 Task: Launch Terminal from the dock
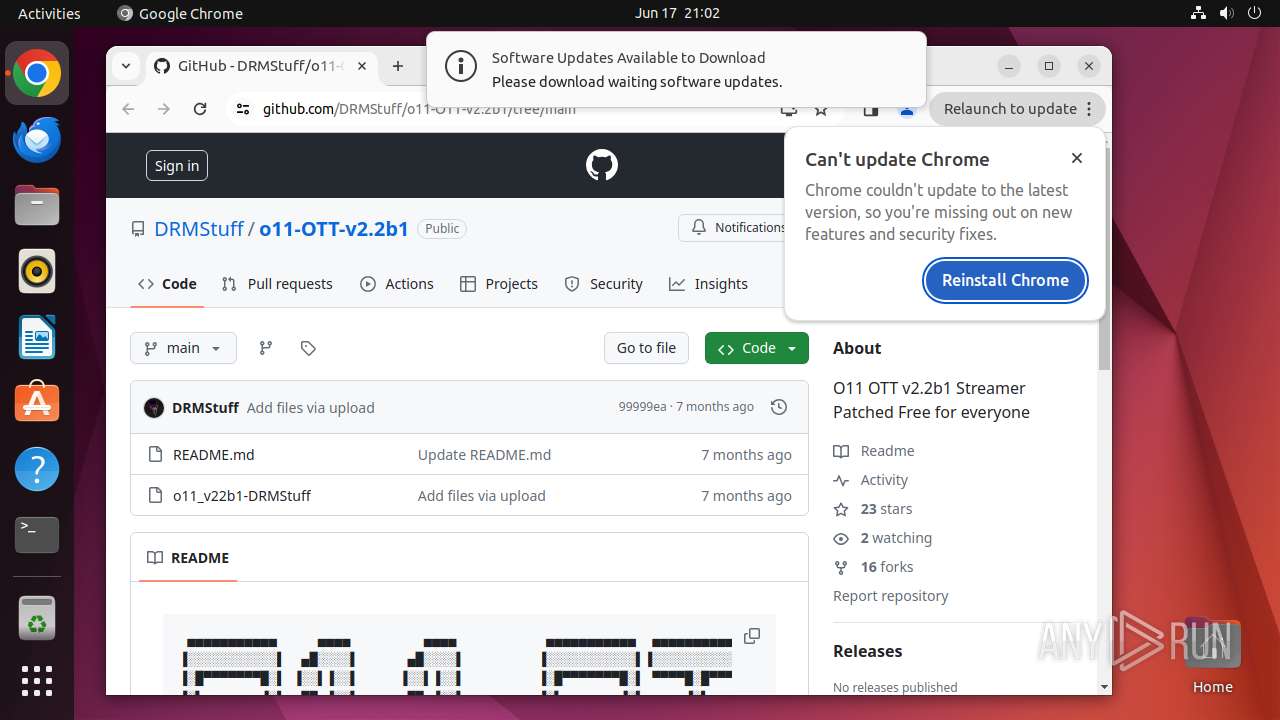37,534
